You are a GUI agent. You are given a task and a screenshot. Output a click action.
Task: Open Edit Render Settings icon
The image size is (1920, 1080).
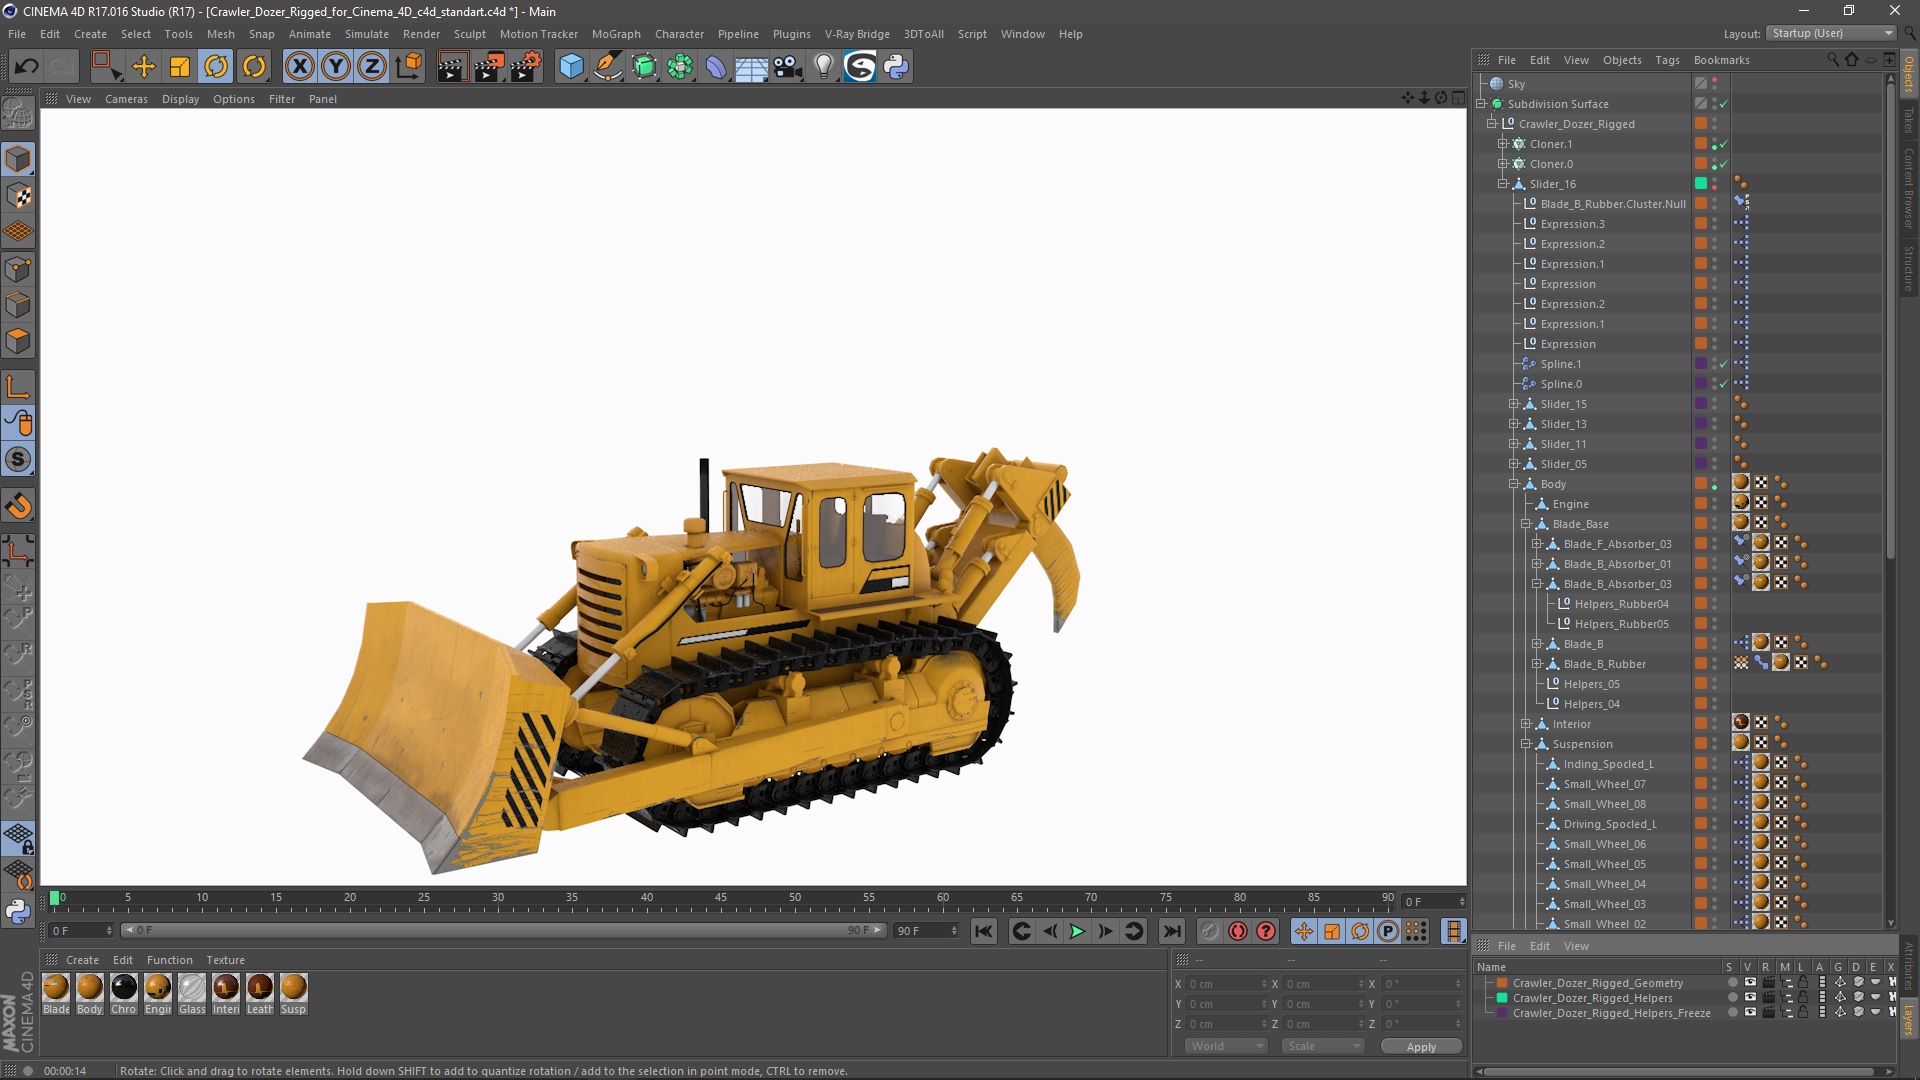pyautogui.click(x=525, y=67)
